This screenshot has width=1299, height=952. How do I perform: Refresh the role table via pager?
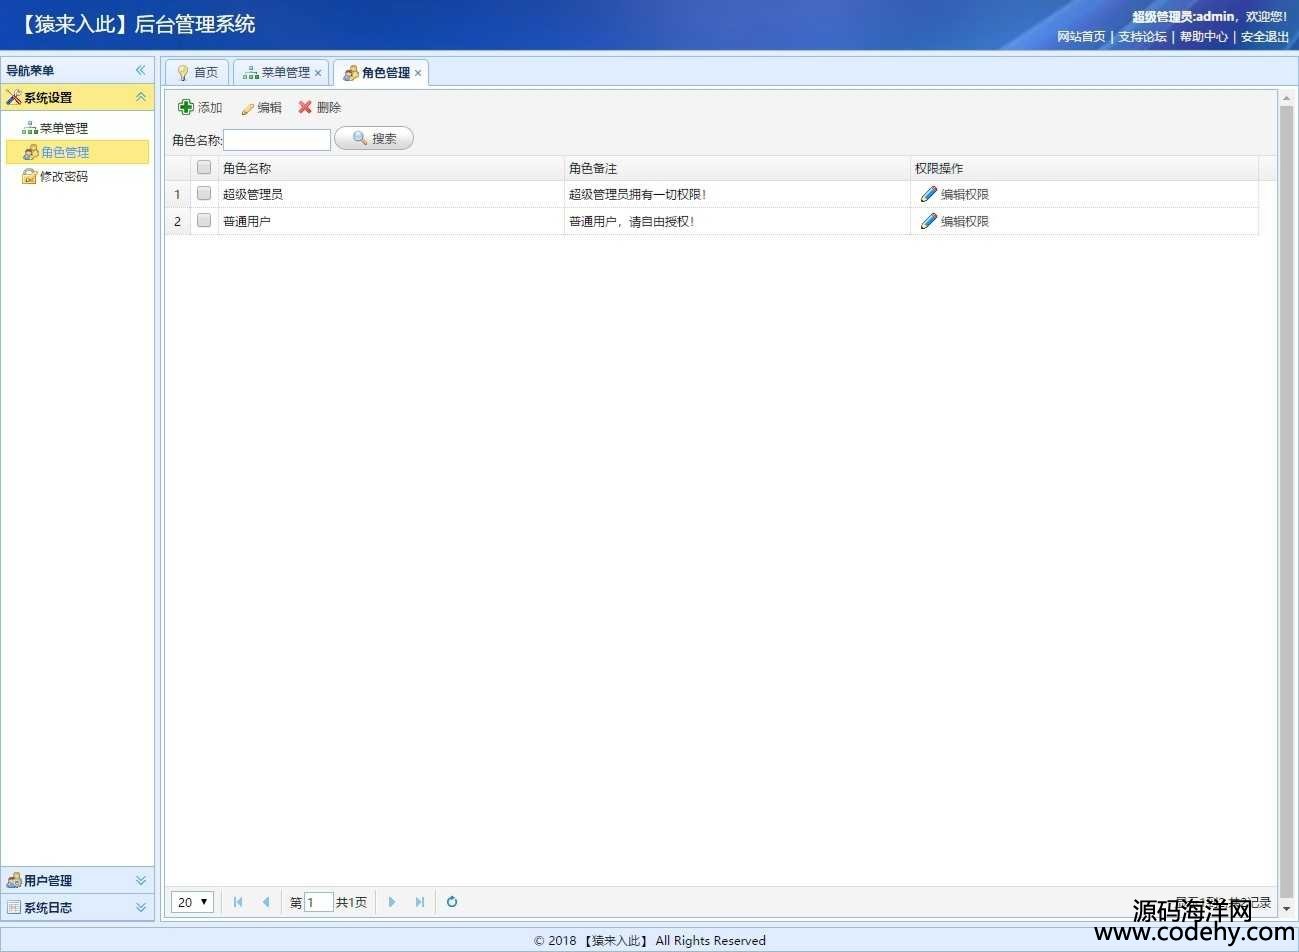click(452, 902)
